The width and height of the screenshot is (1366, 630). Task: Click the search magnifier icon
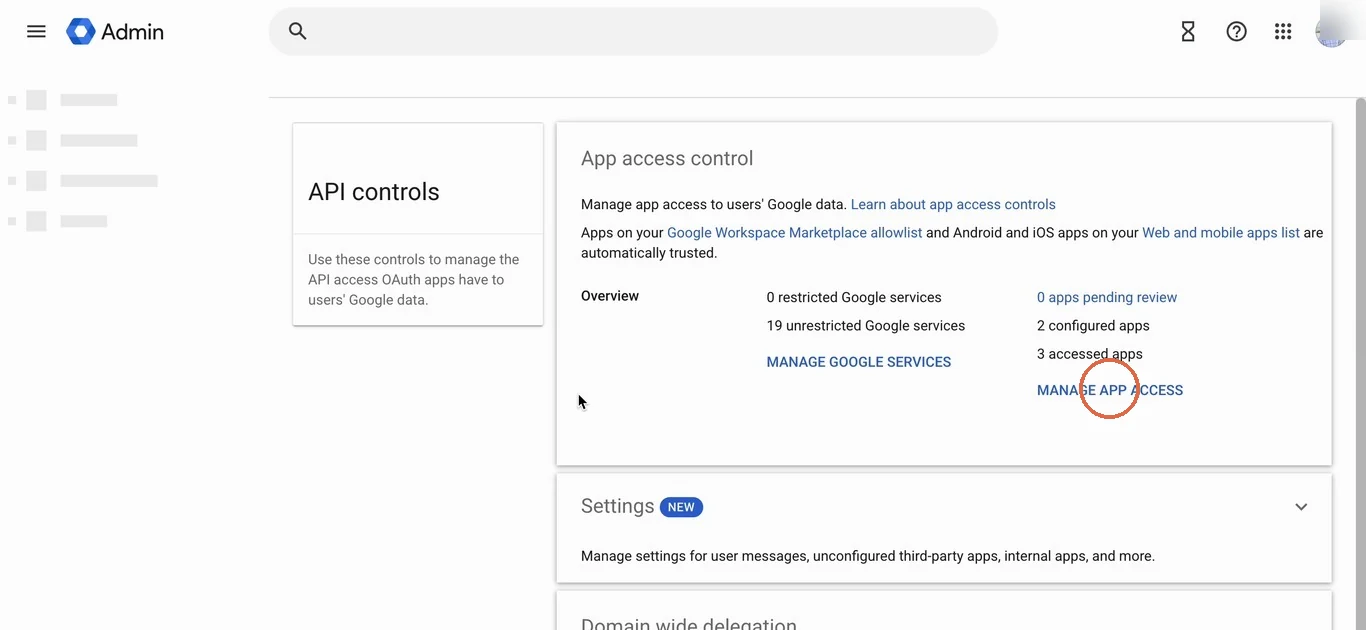[297, 31]
